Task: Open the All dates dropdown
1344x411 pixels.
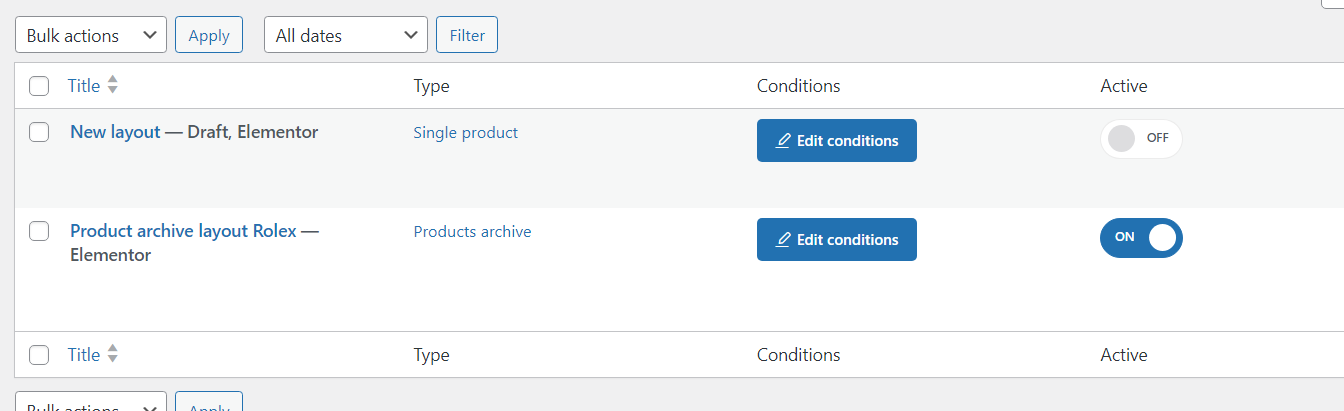Action: click(x=346, y=35)
